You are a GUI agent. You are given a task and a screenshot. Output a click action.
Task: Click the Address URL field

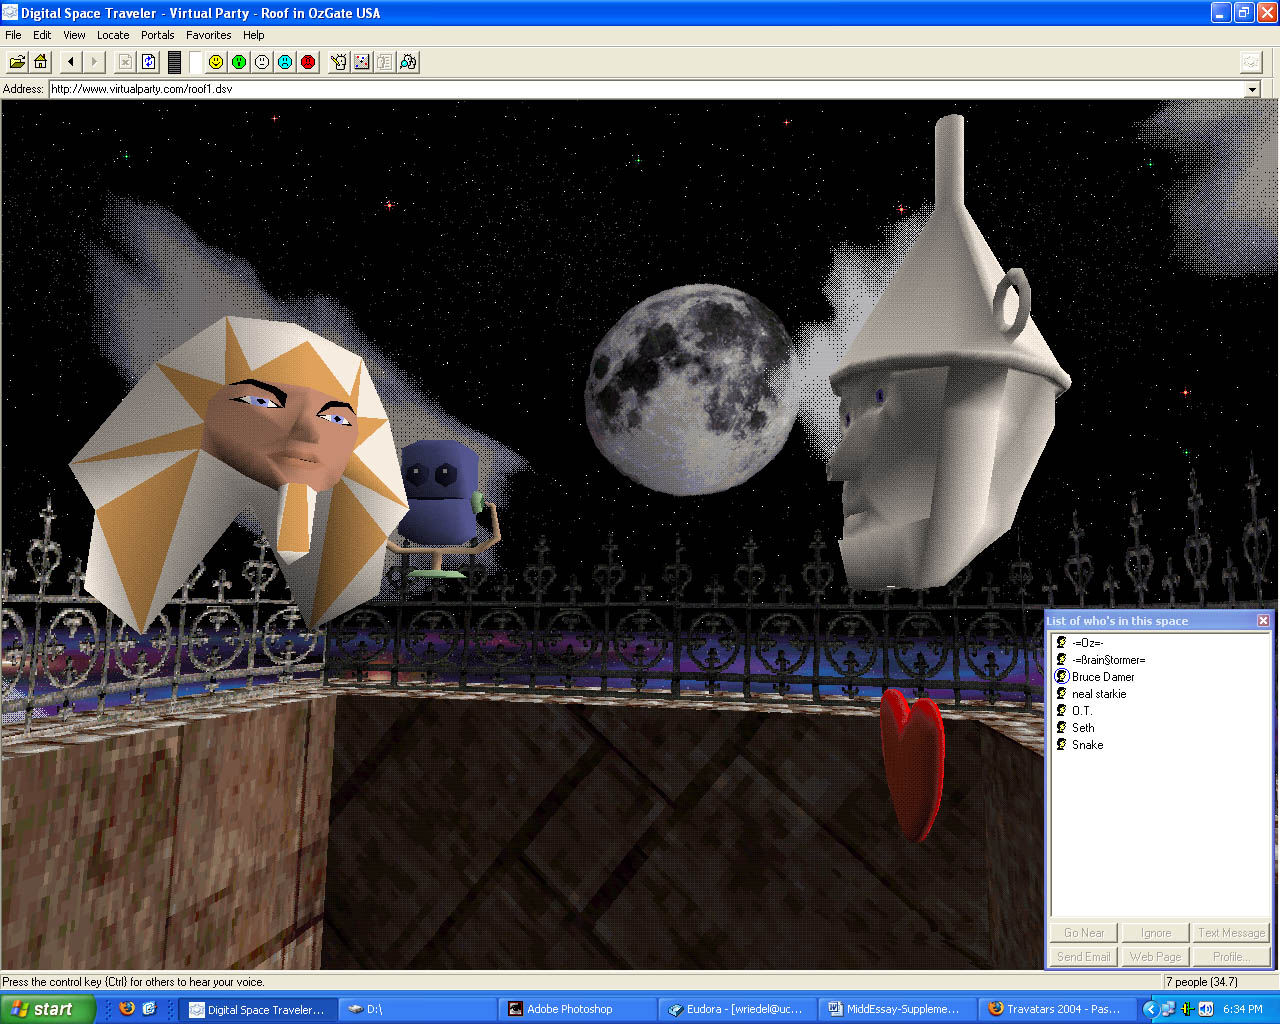click(646, 89)
